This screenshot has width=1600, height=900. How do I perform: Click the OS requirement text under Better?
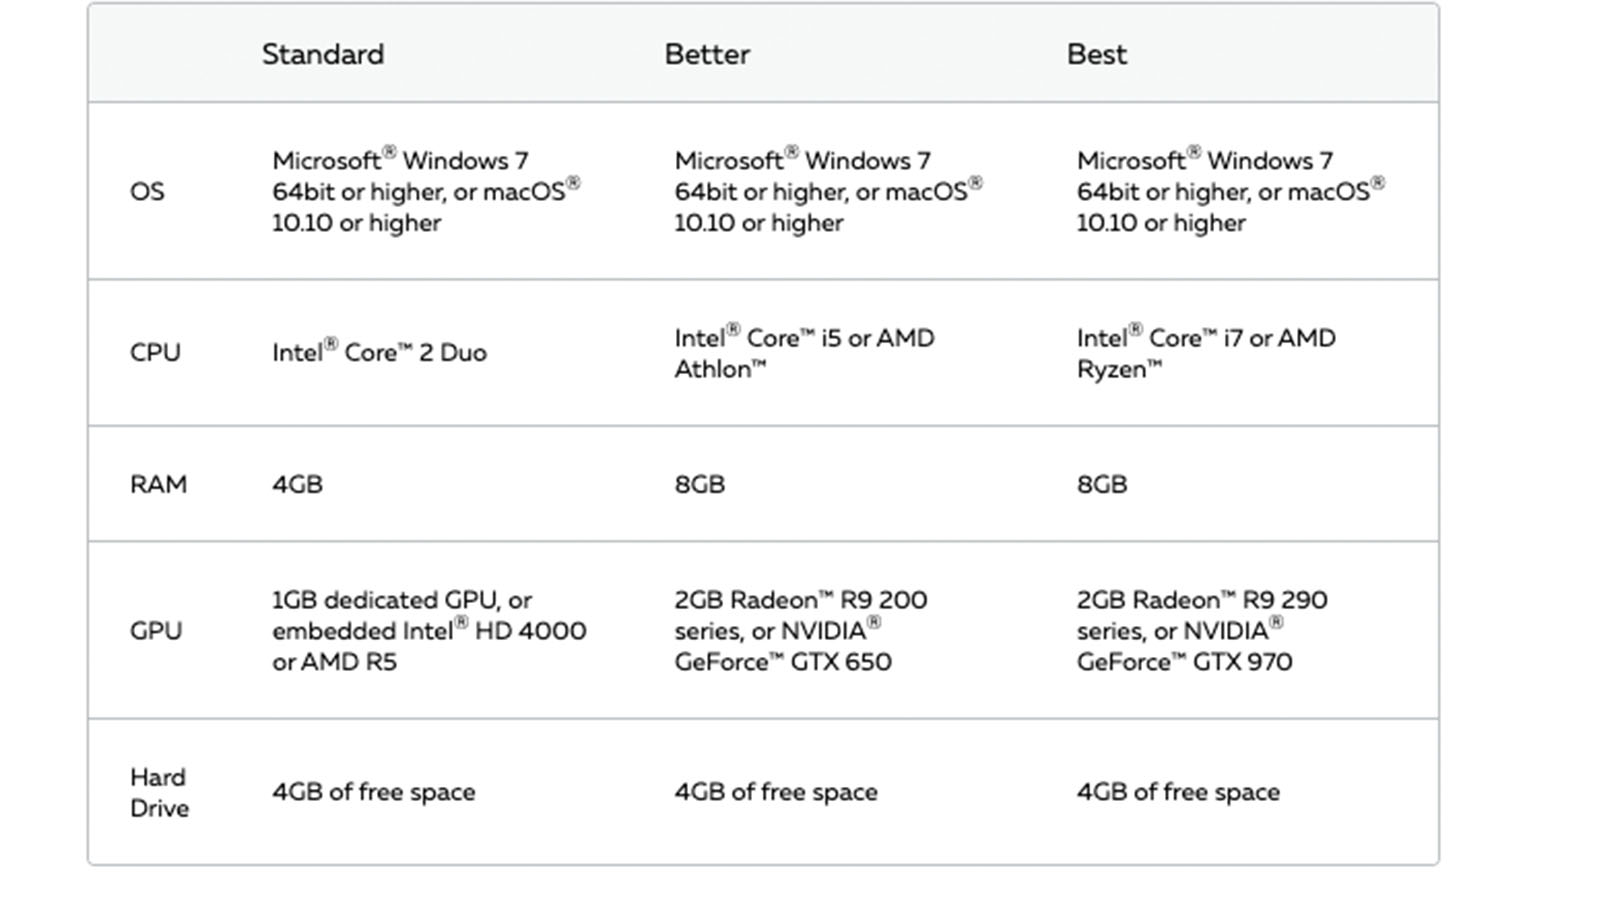tap(827, 191)
